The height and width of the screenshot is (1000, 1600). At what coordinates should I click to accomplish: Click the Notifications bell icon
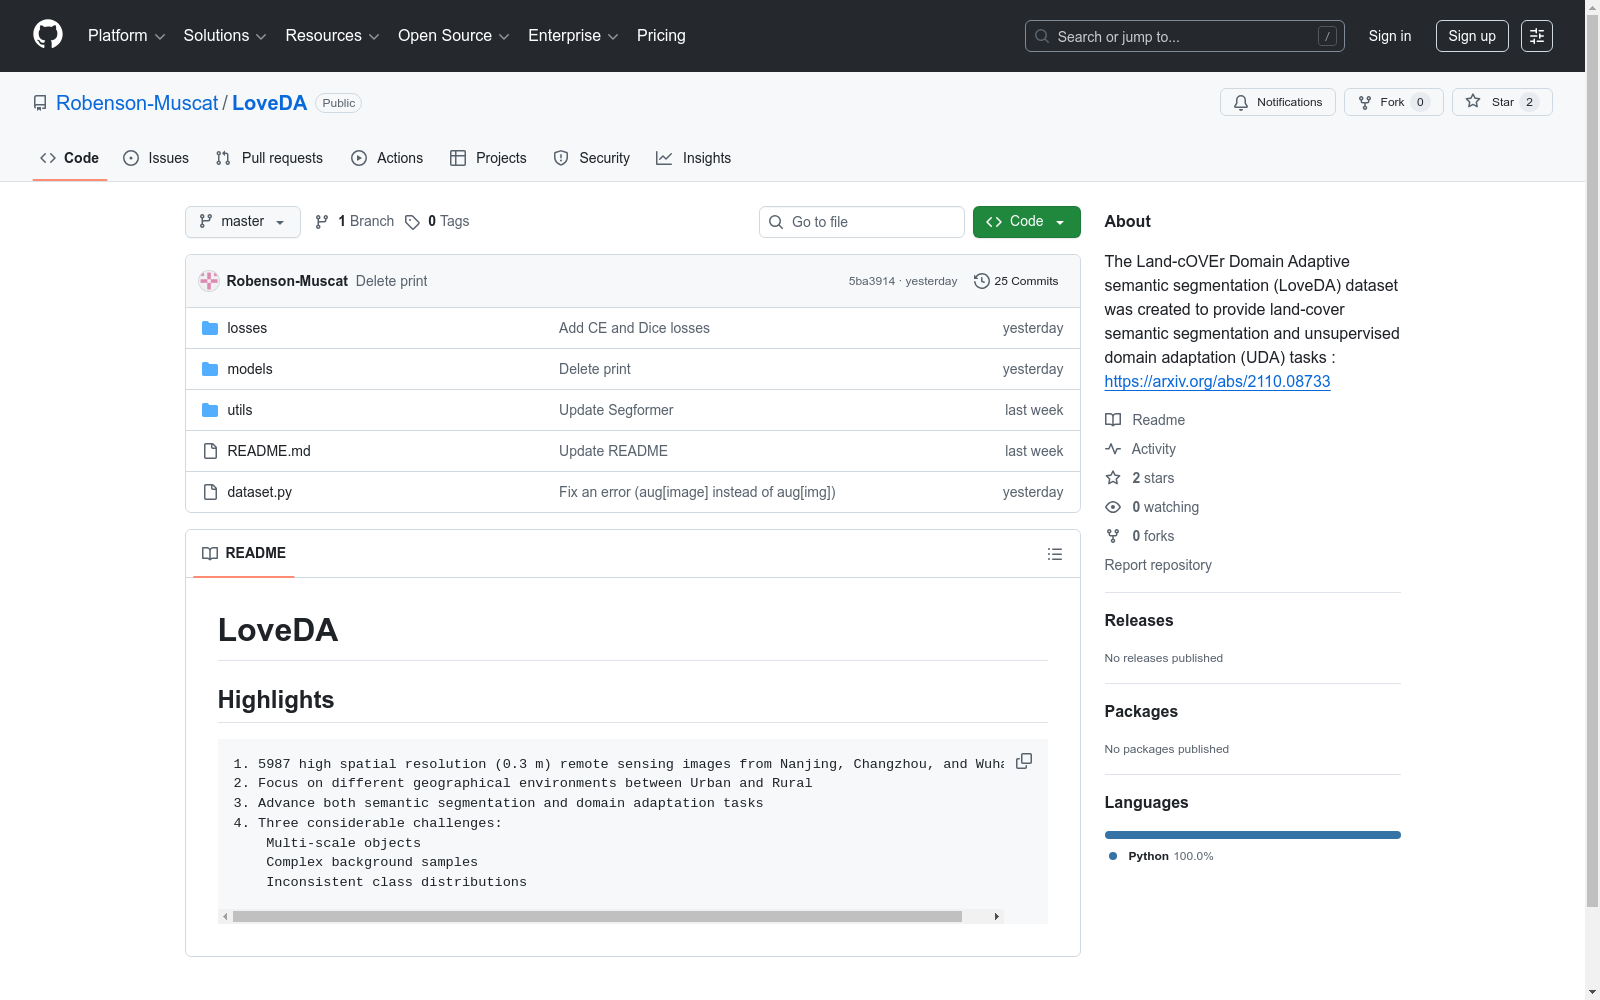[1241, 102]
